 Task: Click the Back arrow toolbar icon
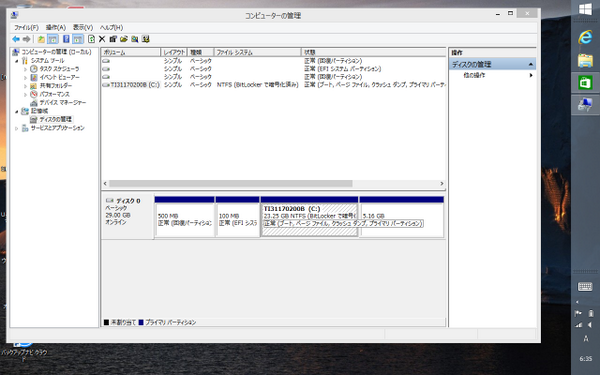point(16,39)
